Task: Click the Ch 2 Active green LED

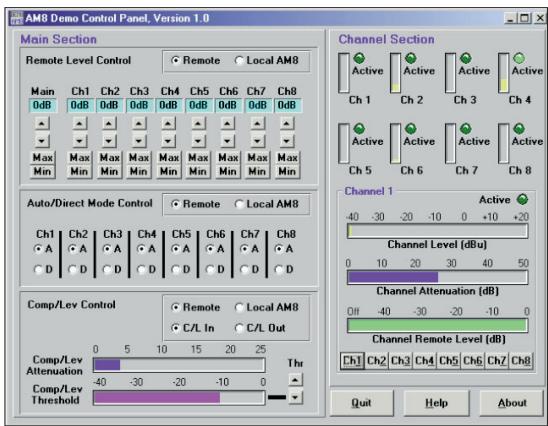Action: 411,58
